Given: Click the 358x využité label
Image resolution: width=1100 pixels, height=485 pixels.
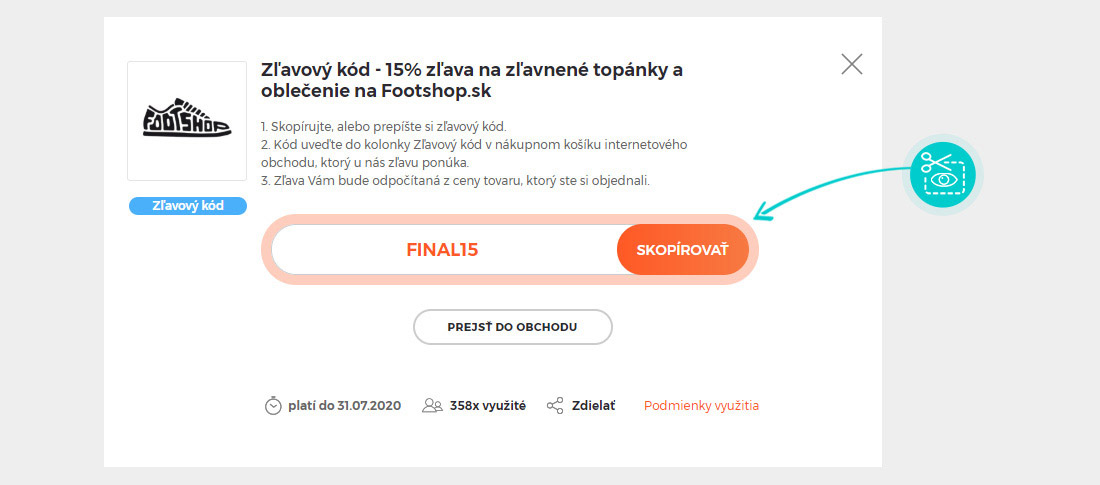Looking at the screenshot, I should coord(488,406).
